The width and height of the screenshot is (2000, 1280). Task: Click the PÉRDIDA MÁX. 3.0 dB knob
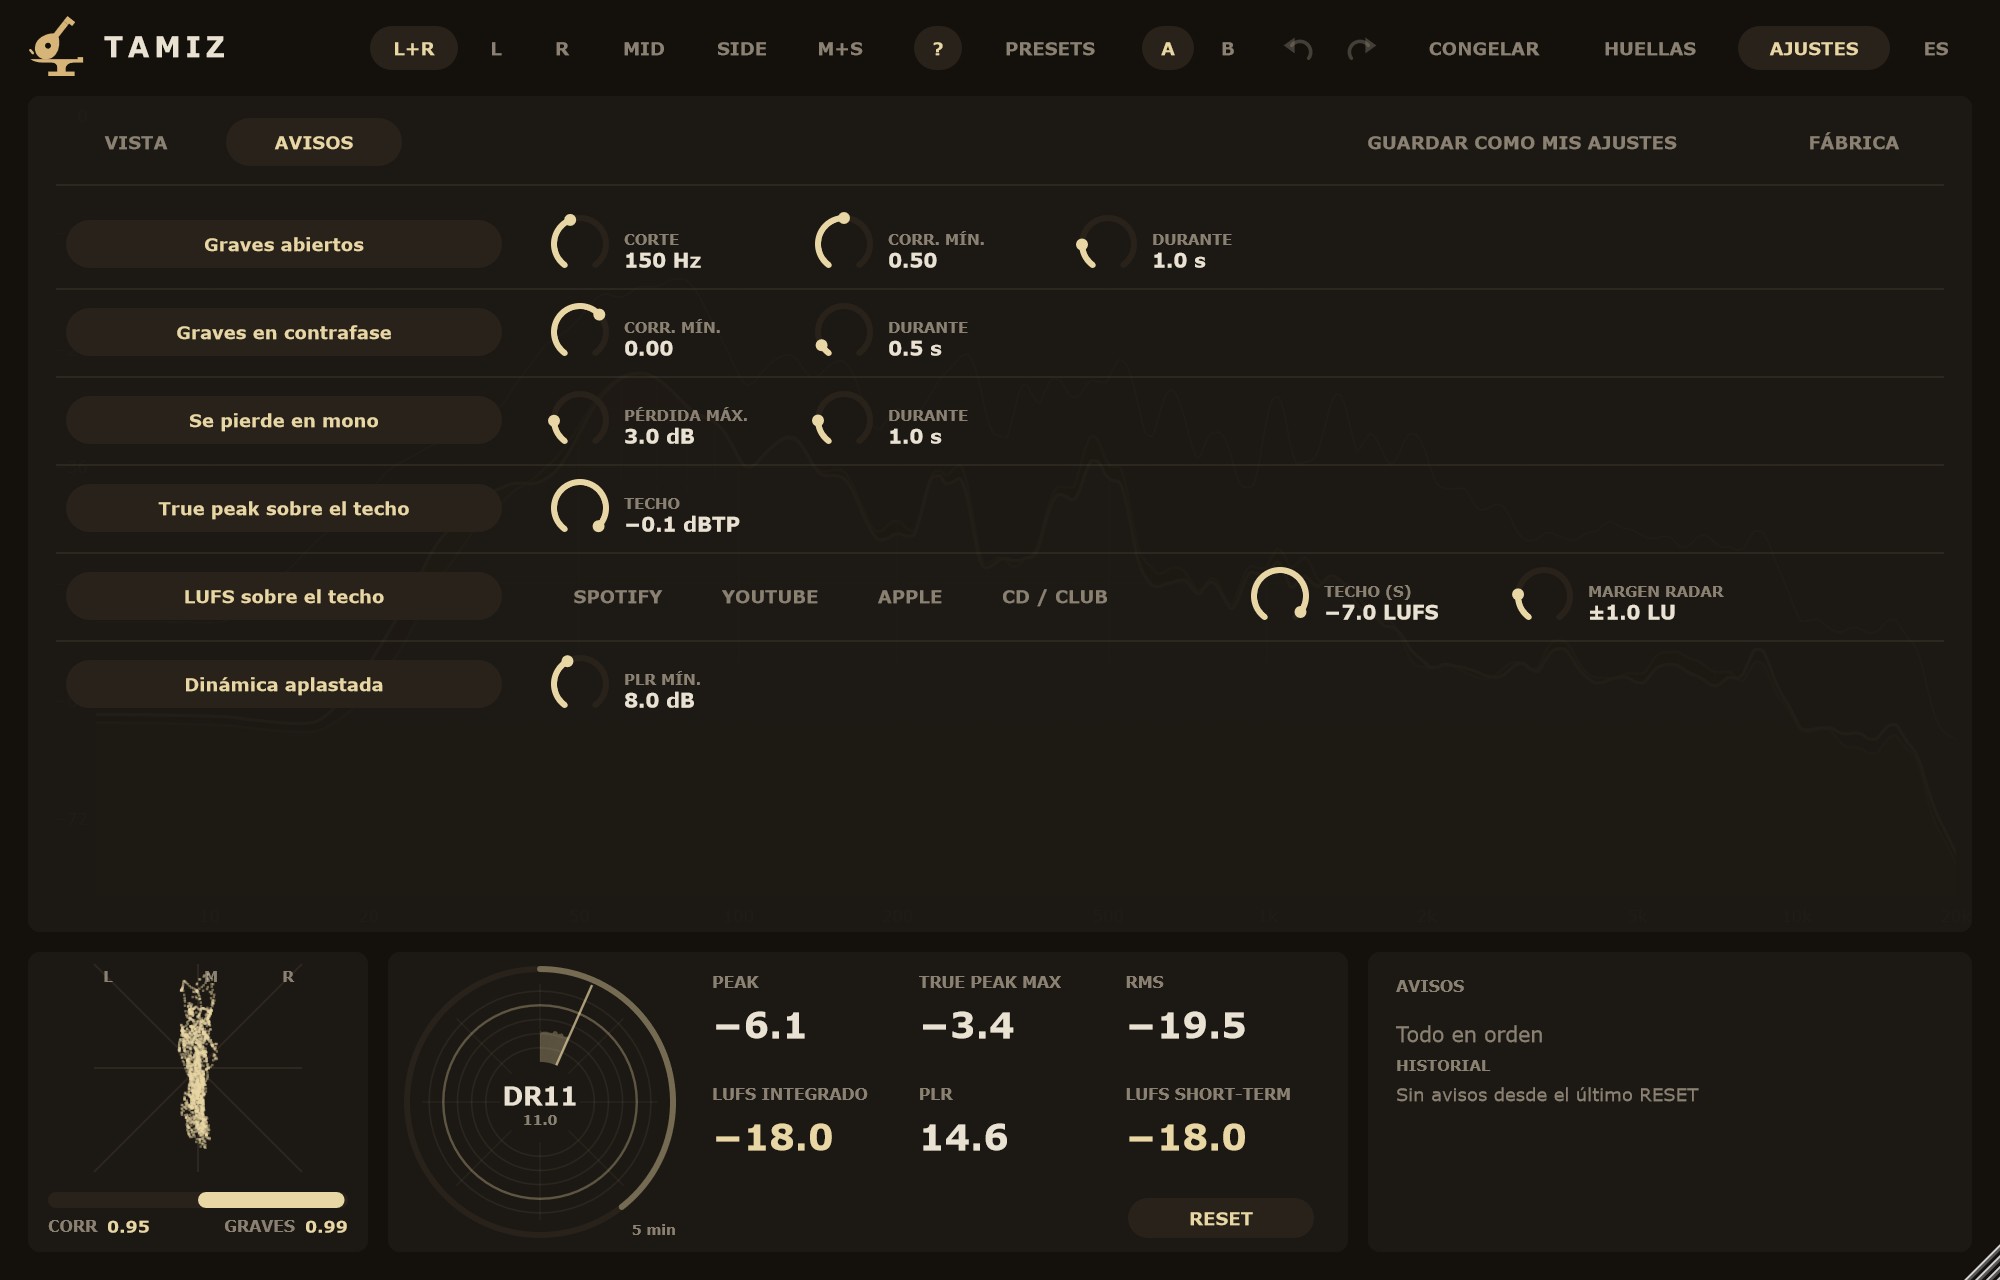pos(579,419)
